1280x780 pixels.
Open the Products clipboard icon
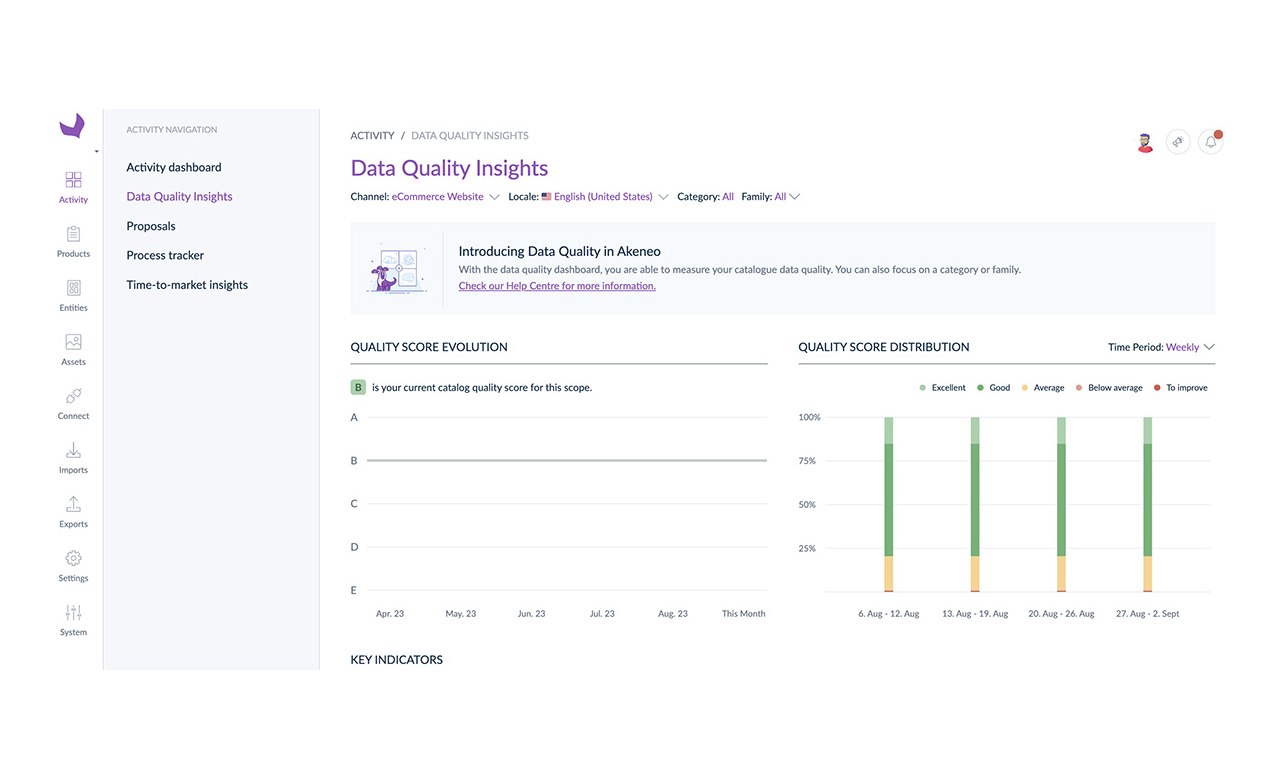coord(73,234)
